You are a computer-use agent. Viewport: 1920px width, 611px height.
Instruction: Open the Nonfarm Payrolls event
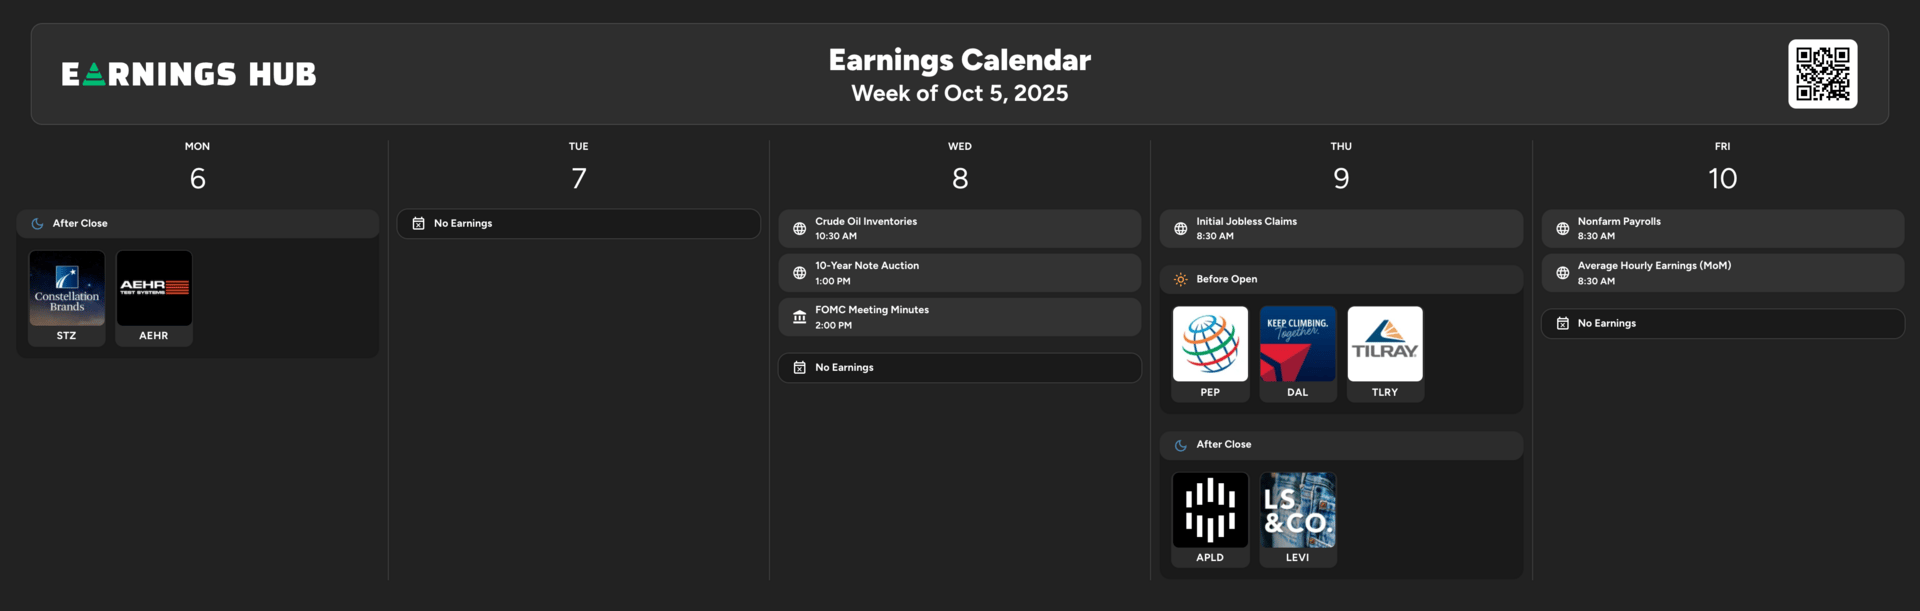1722,229
